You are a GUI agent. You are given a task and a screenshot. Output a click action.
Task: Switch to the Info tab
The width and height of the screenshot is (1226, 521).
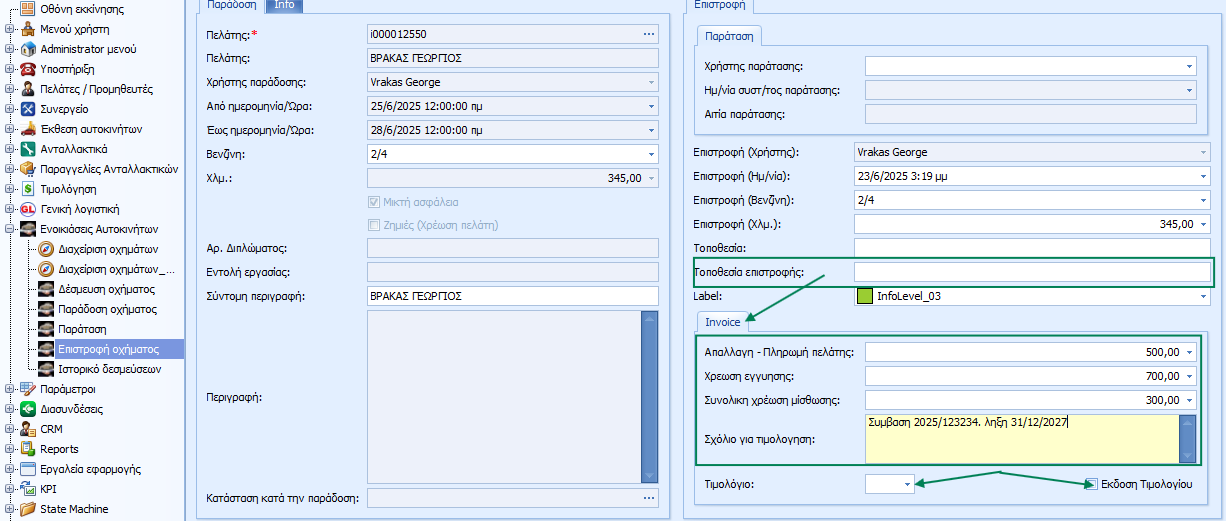(x=284, y=5)
